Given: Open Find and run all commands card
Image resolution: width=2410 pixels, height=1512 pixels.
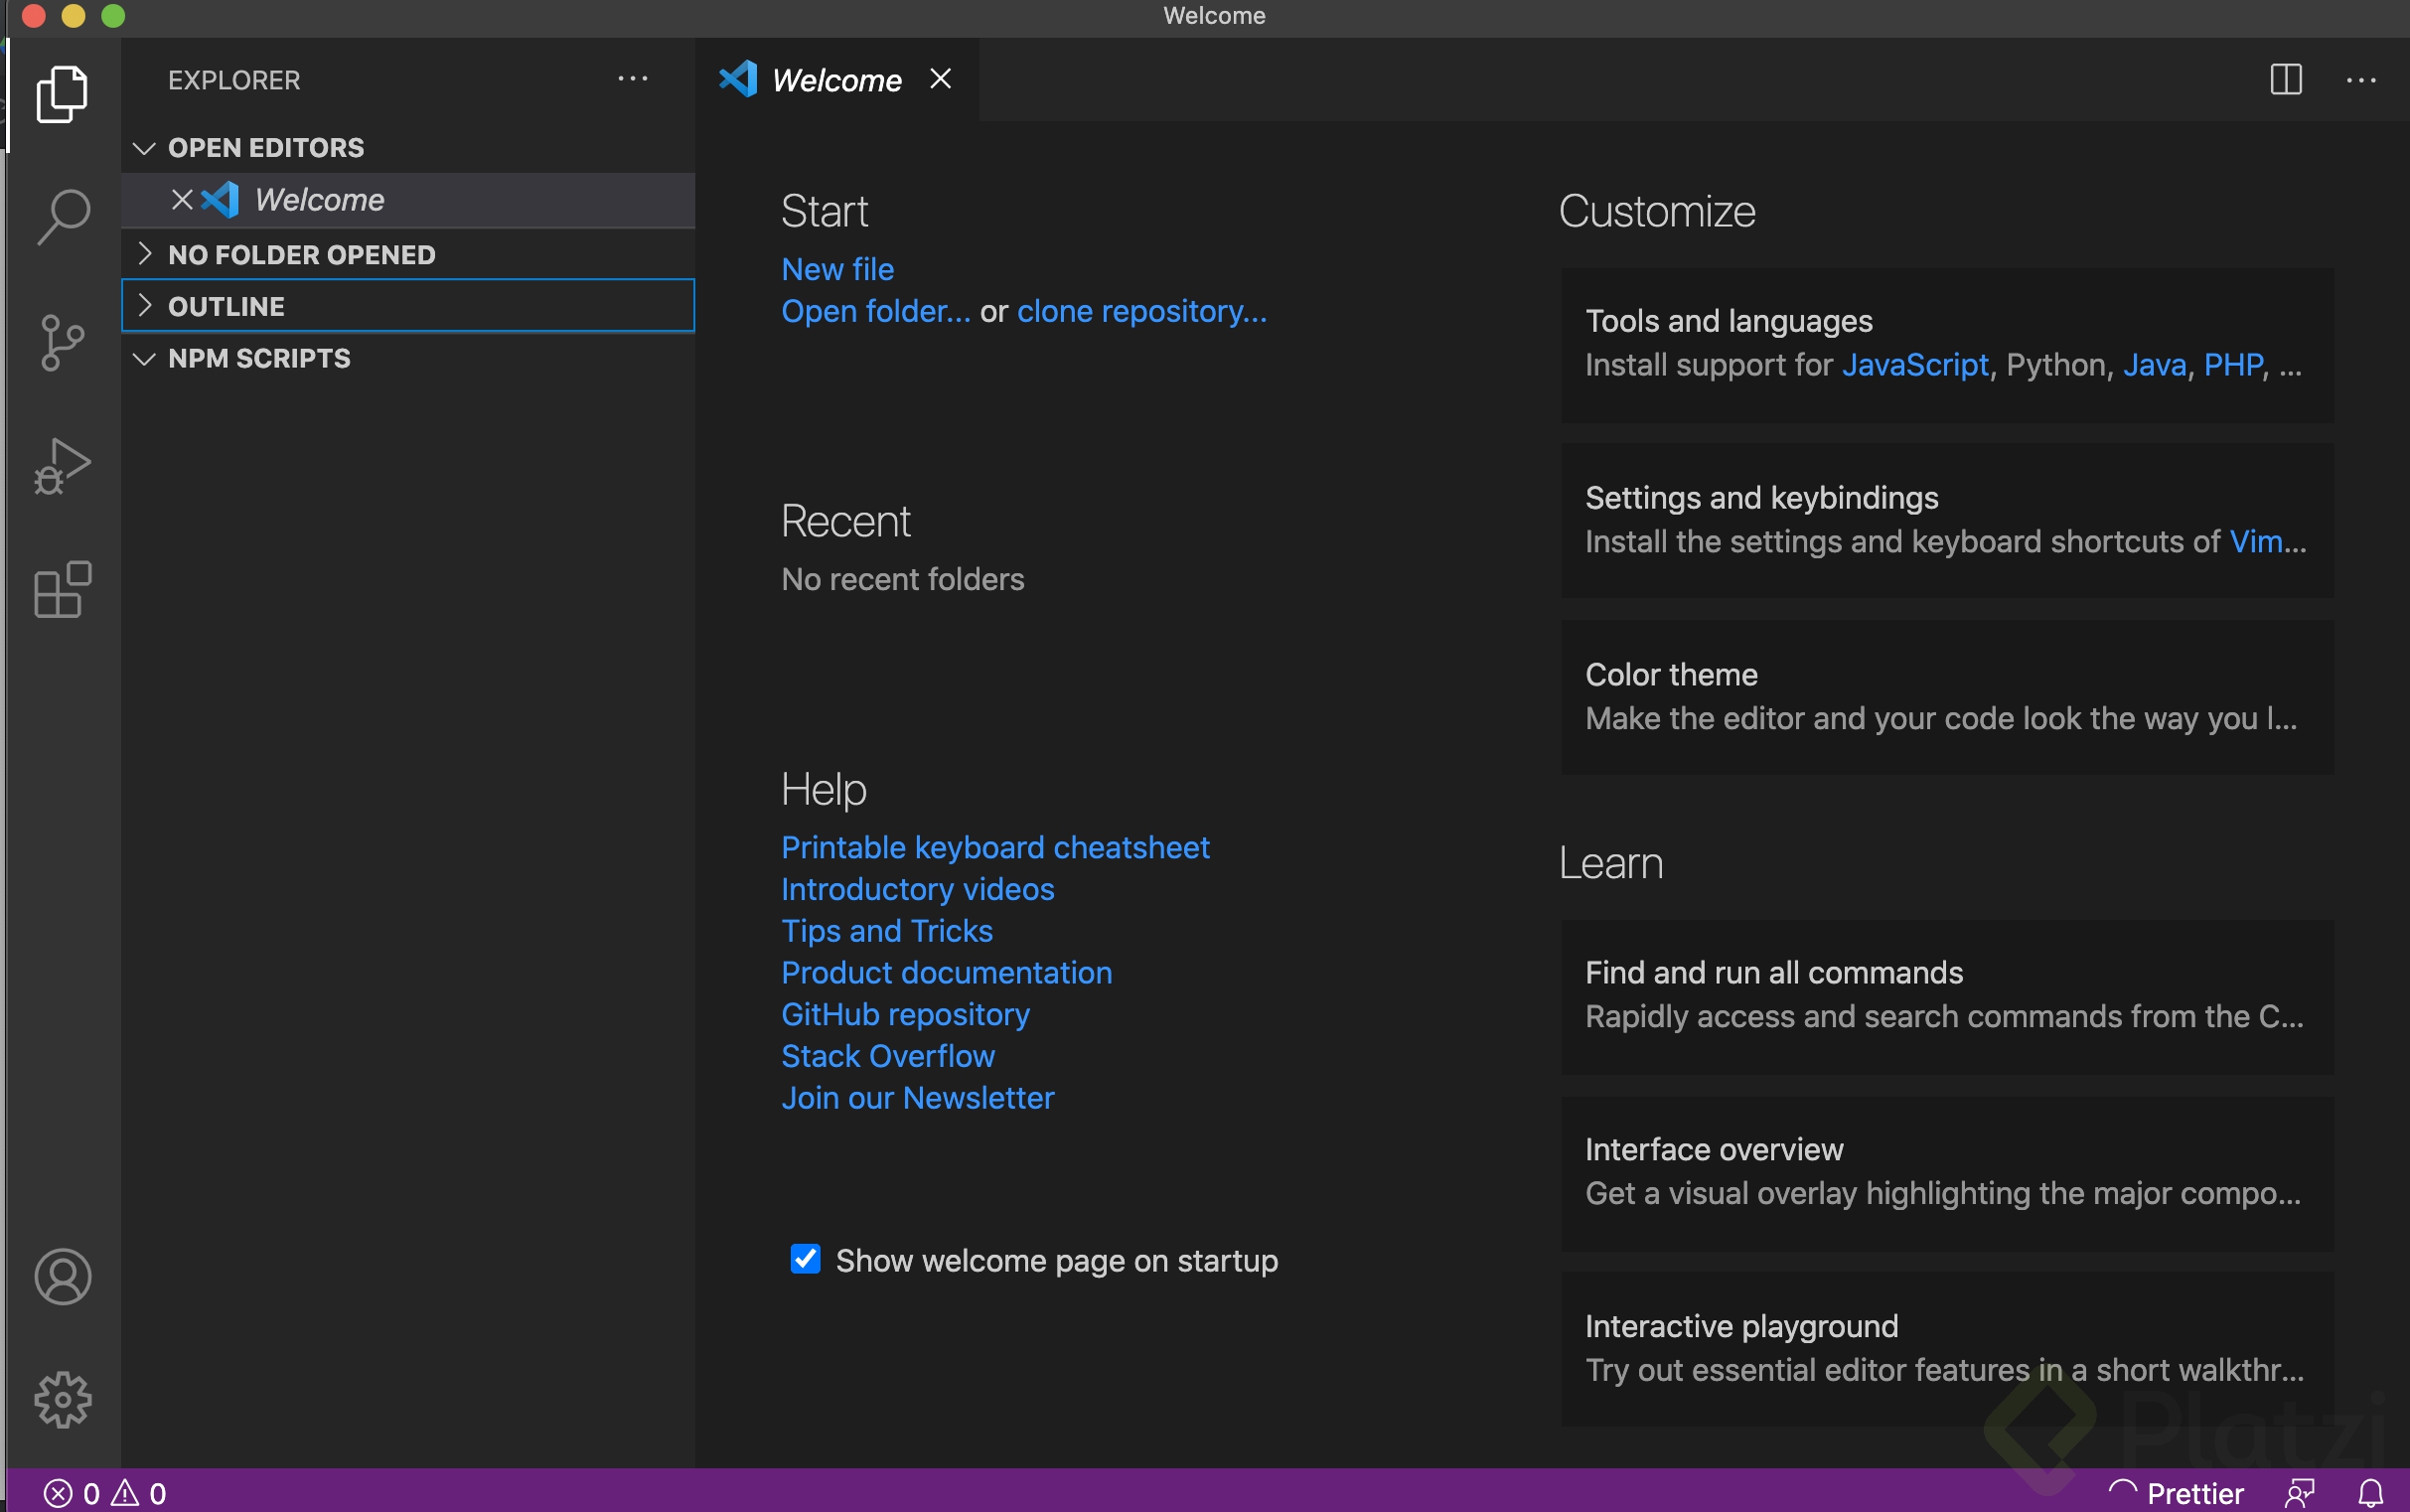Looking at the screenshot, I should point(1946,997).
